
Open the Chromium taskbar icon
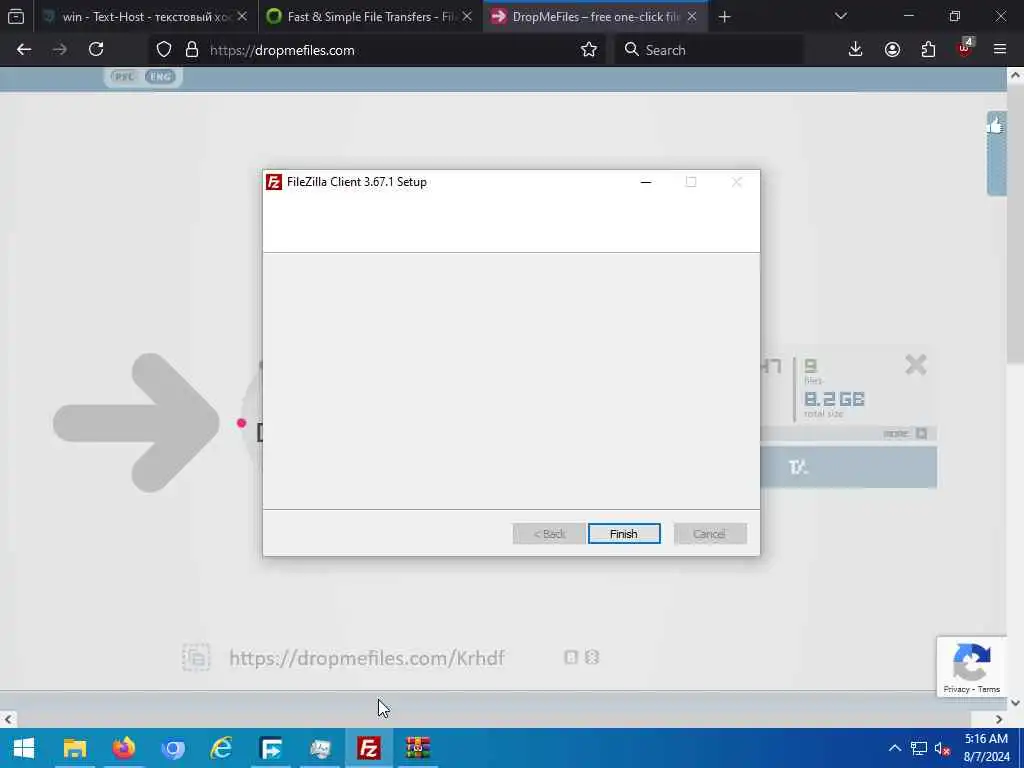pyautogui.click(x=172, y=748)
